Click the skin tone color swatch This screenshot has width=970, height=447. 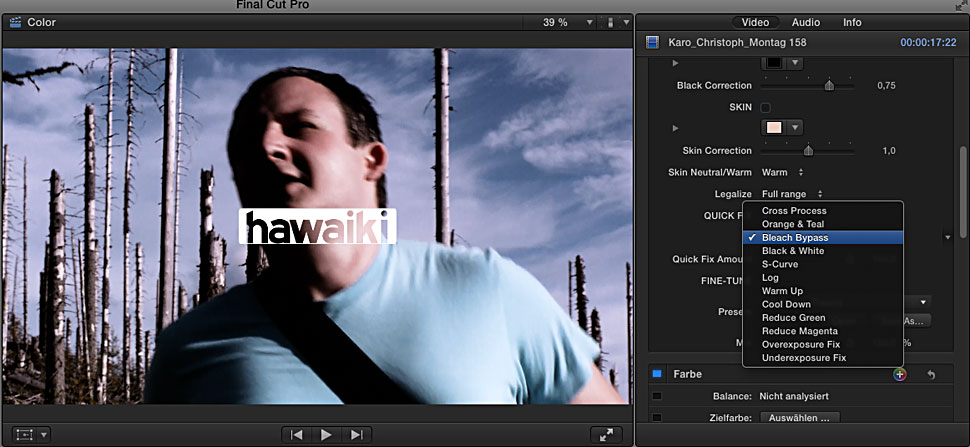(x=773, y=128)
